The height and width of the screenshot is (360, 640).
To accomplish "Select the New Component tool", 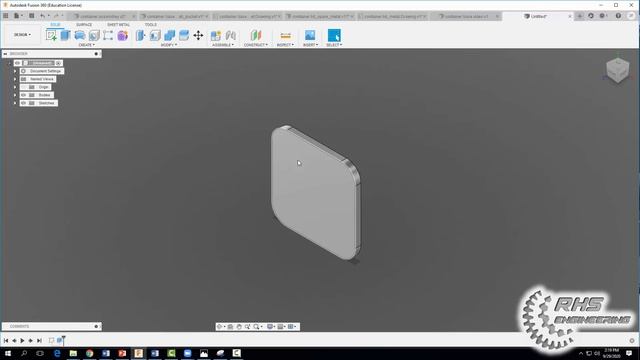I will (x=216, y=36).
